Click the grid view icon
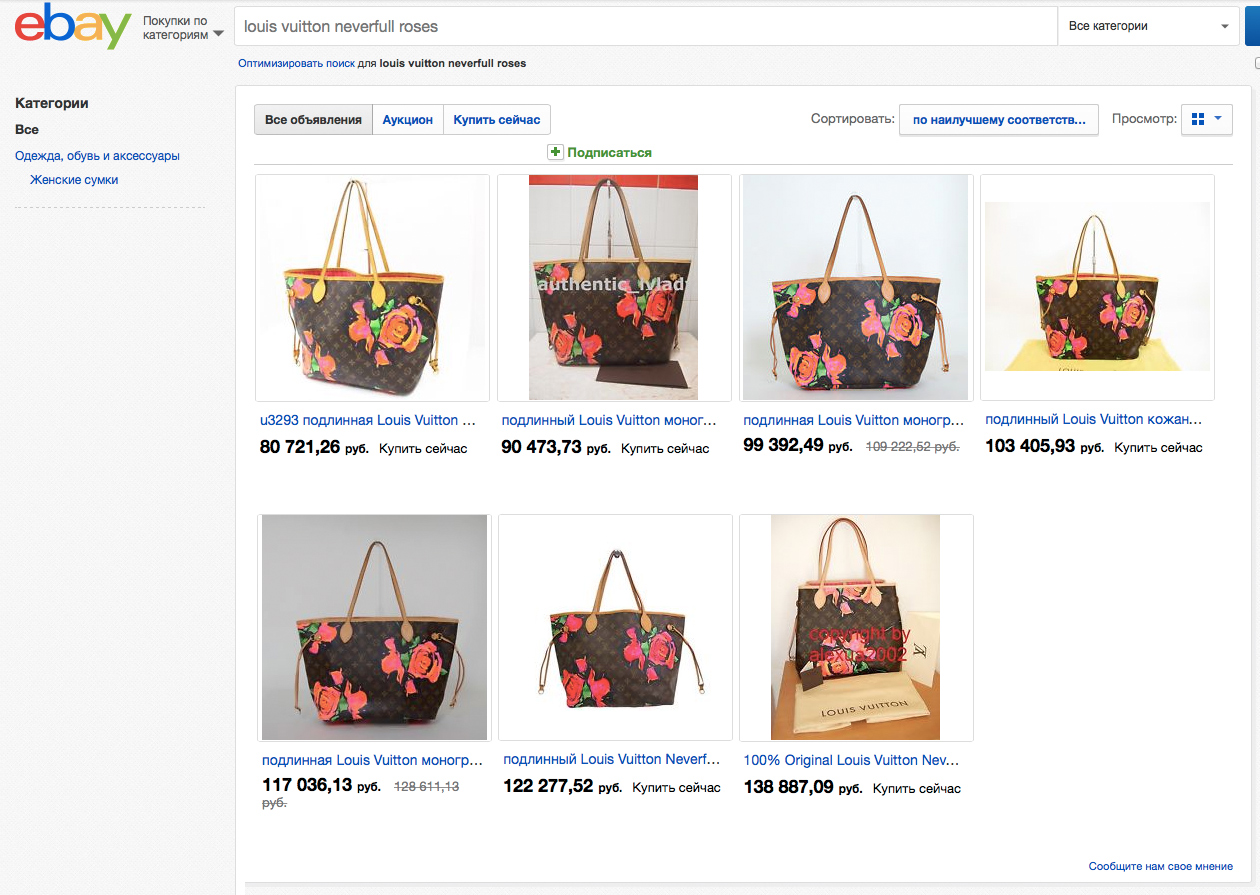1260x895 pixels. tap(1198, 120)
